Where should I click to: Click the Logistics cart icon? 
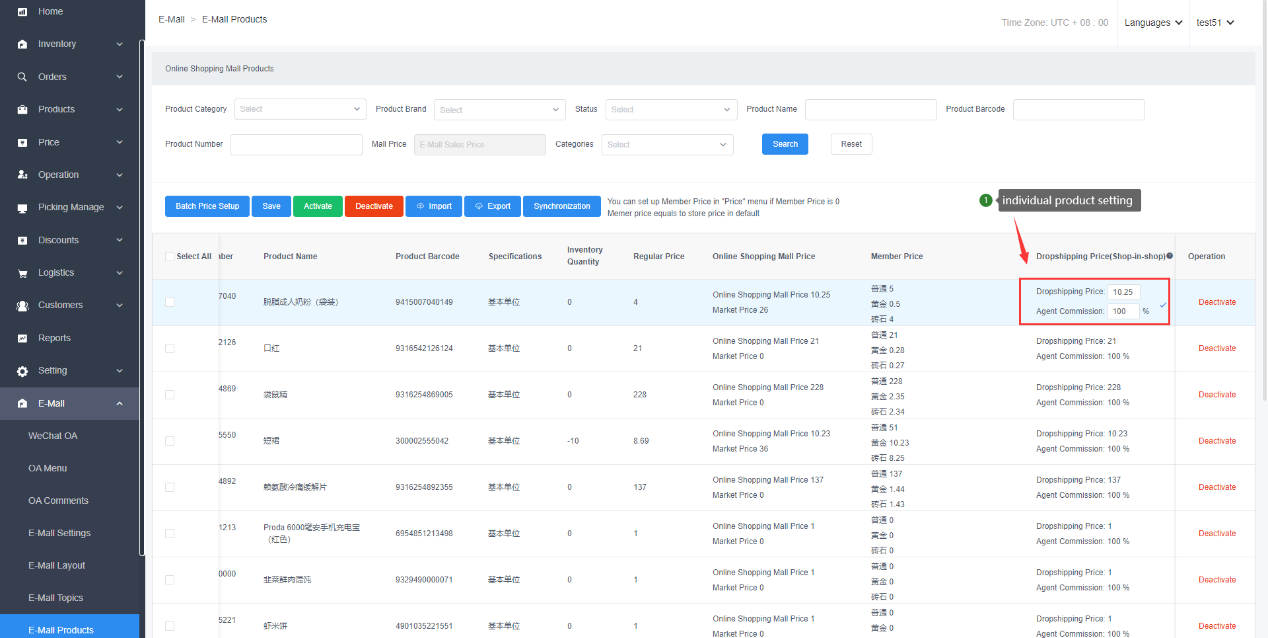click(22, 273)
